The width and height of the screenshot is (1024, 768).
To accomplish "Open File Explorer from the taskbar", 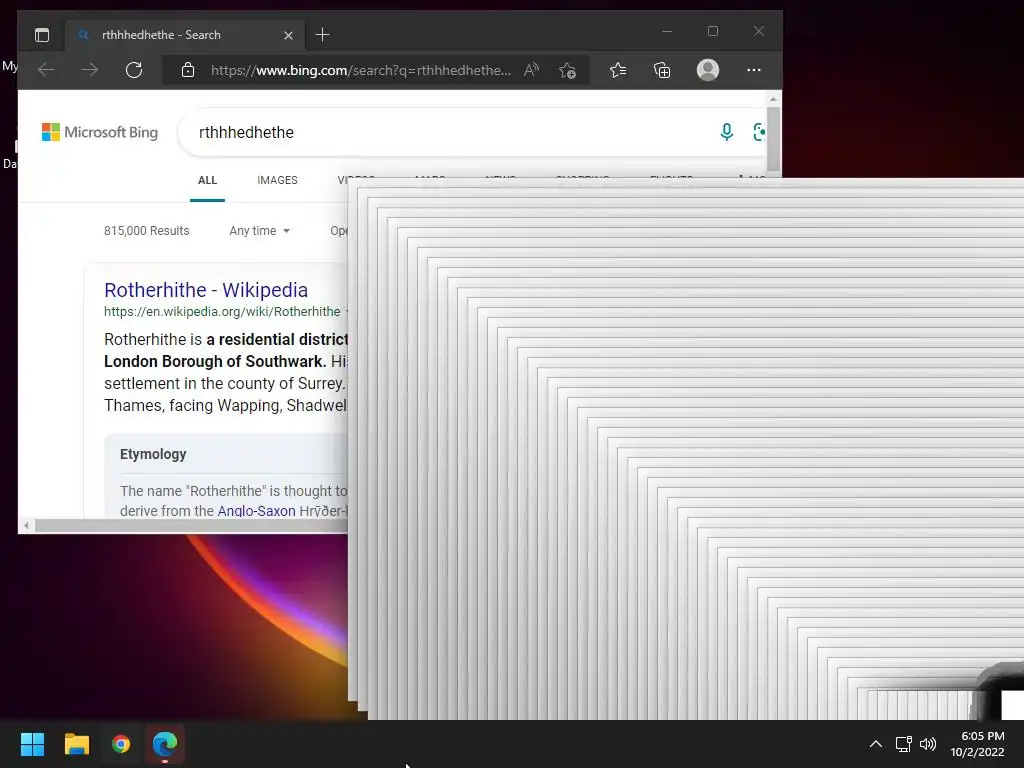I will 76,744.
